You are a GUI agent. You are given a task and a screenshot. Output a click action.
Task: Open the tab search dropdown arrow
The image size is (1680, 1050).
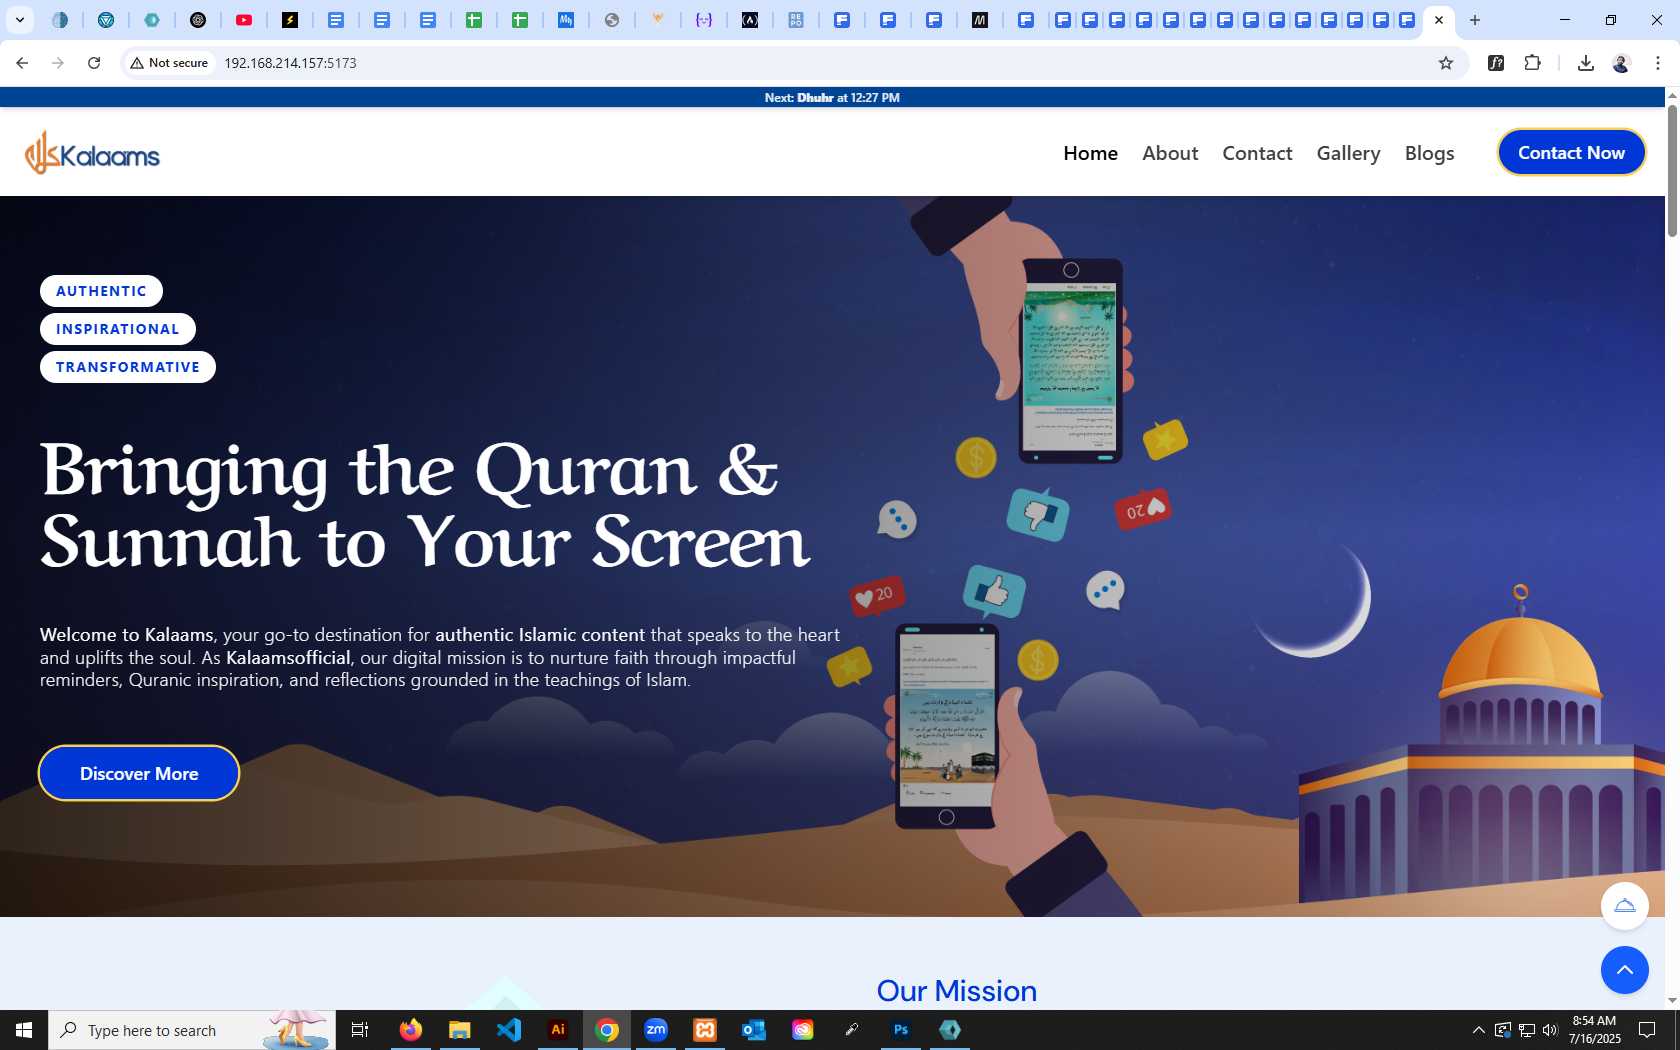click(19, 20)
